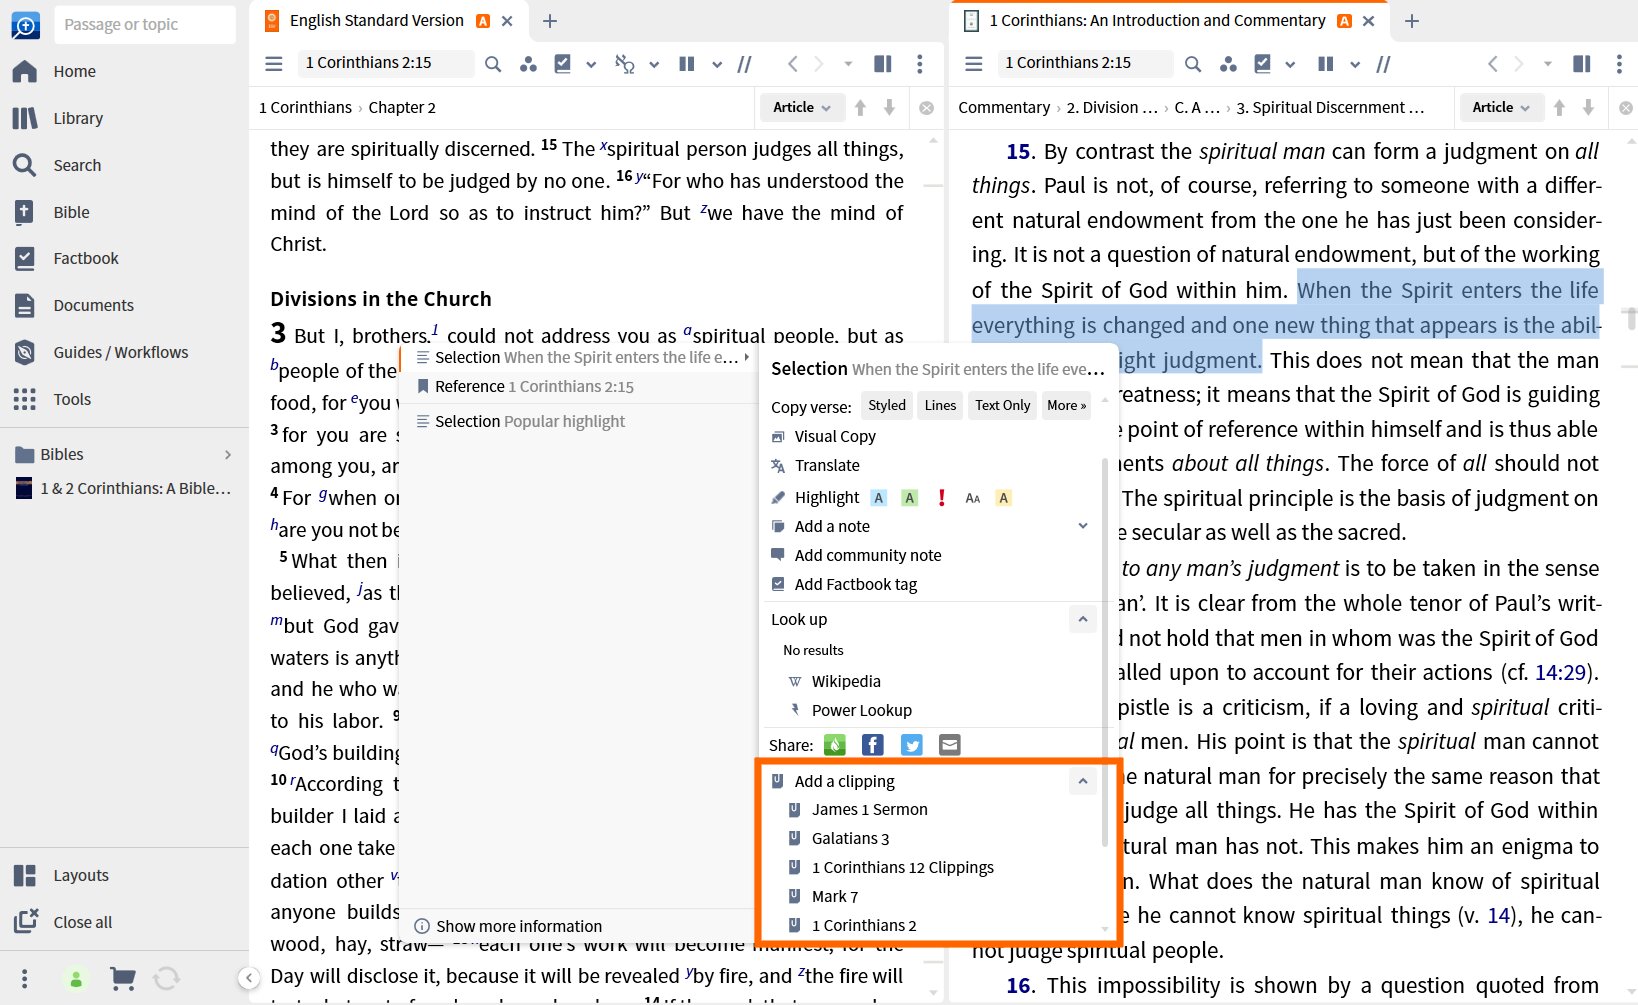Navigate to the next article in the commentary panel
This screenshot has height=1005, width=1638.
coord(1588,108)
